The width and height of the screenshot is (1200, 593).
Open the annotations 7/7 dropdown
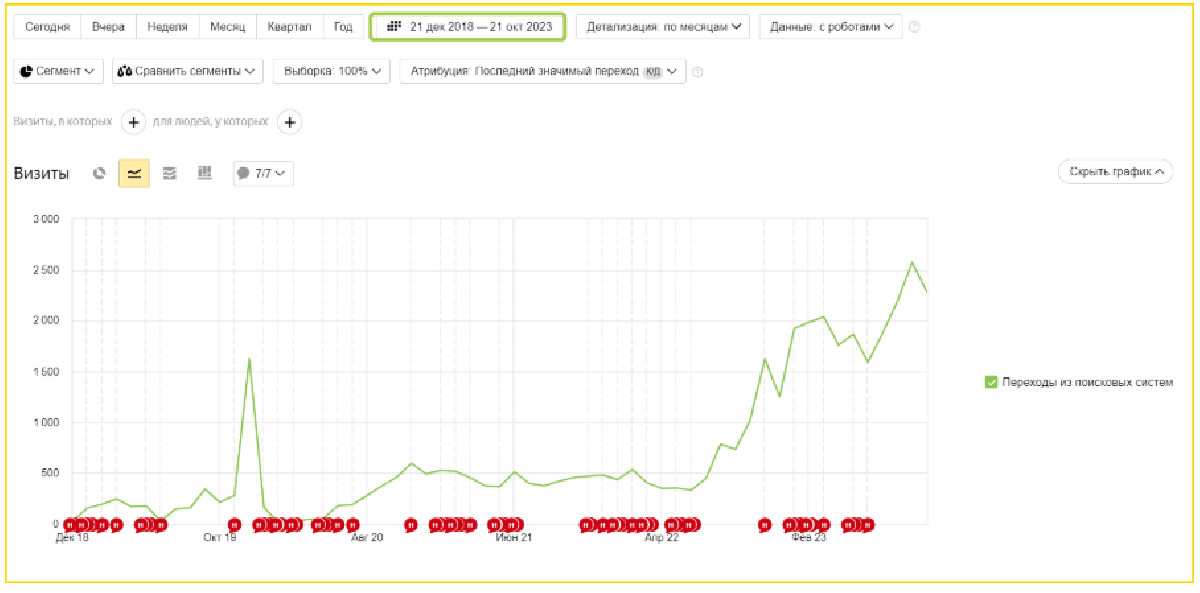tap(263, 173)
